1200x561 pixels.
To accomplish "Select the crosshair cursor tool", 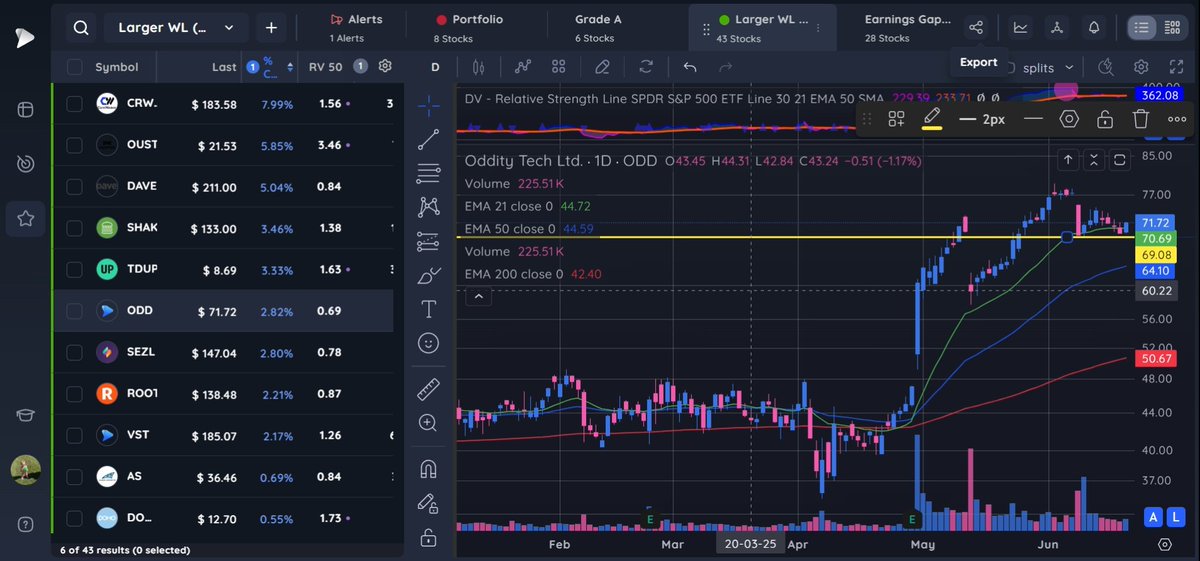I will pyautogui.click(x=429, y=104).
